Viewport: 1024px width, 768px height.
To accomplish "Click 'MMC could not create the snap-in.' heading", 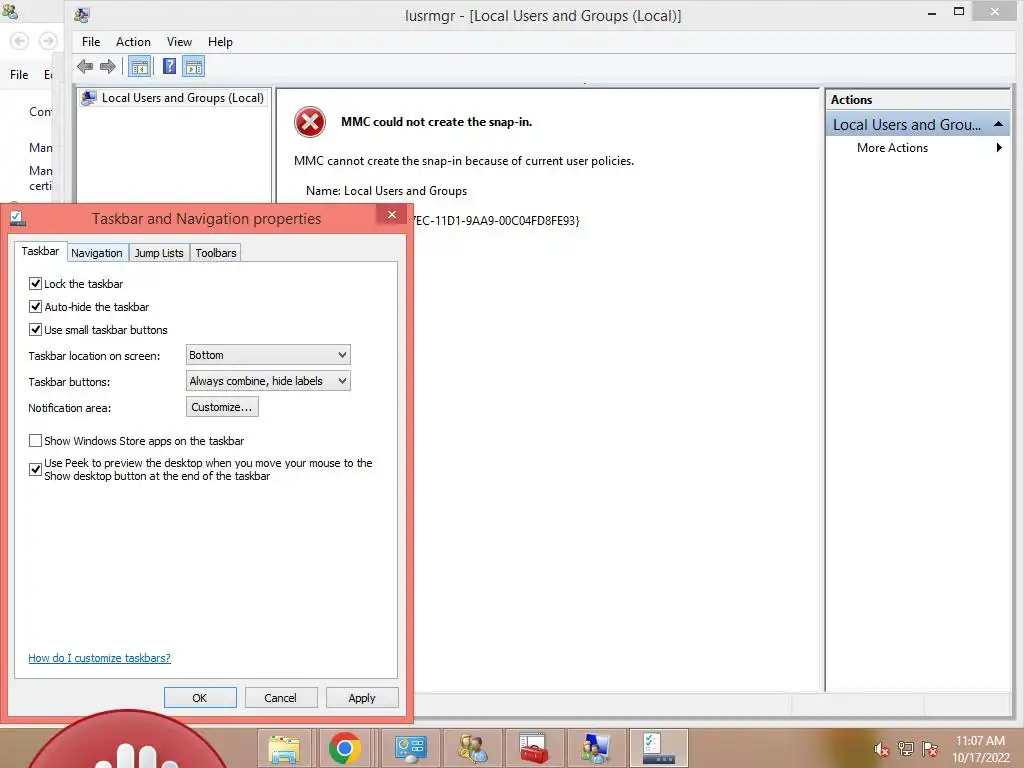I will pyautogui.click(x=436, y=122).
